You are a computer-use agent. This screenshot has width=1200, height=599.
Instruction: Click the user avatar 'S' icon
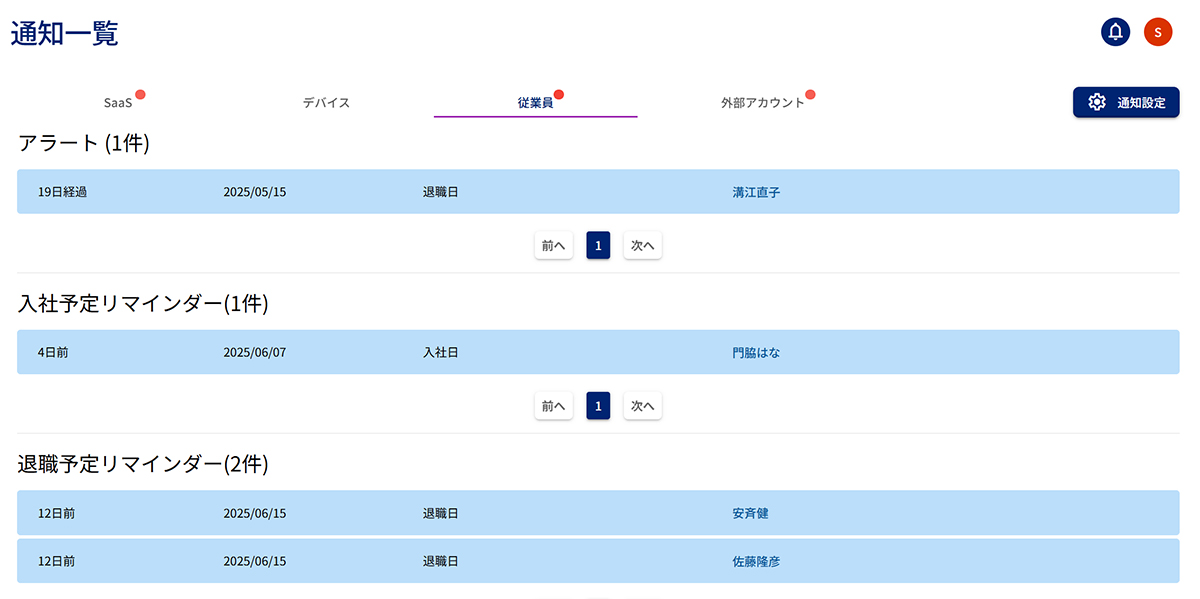(x=1158, y=32)
